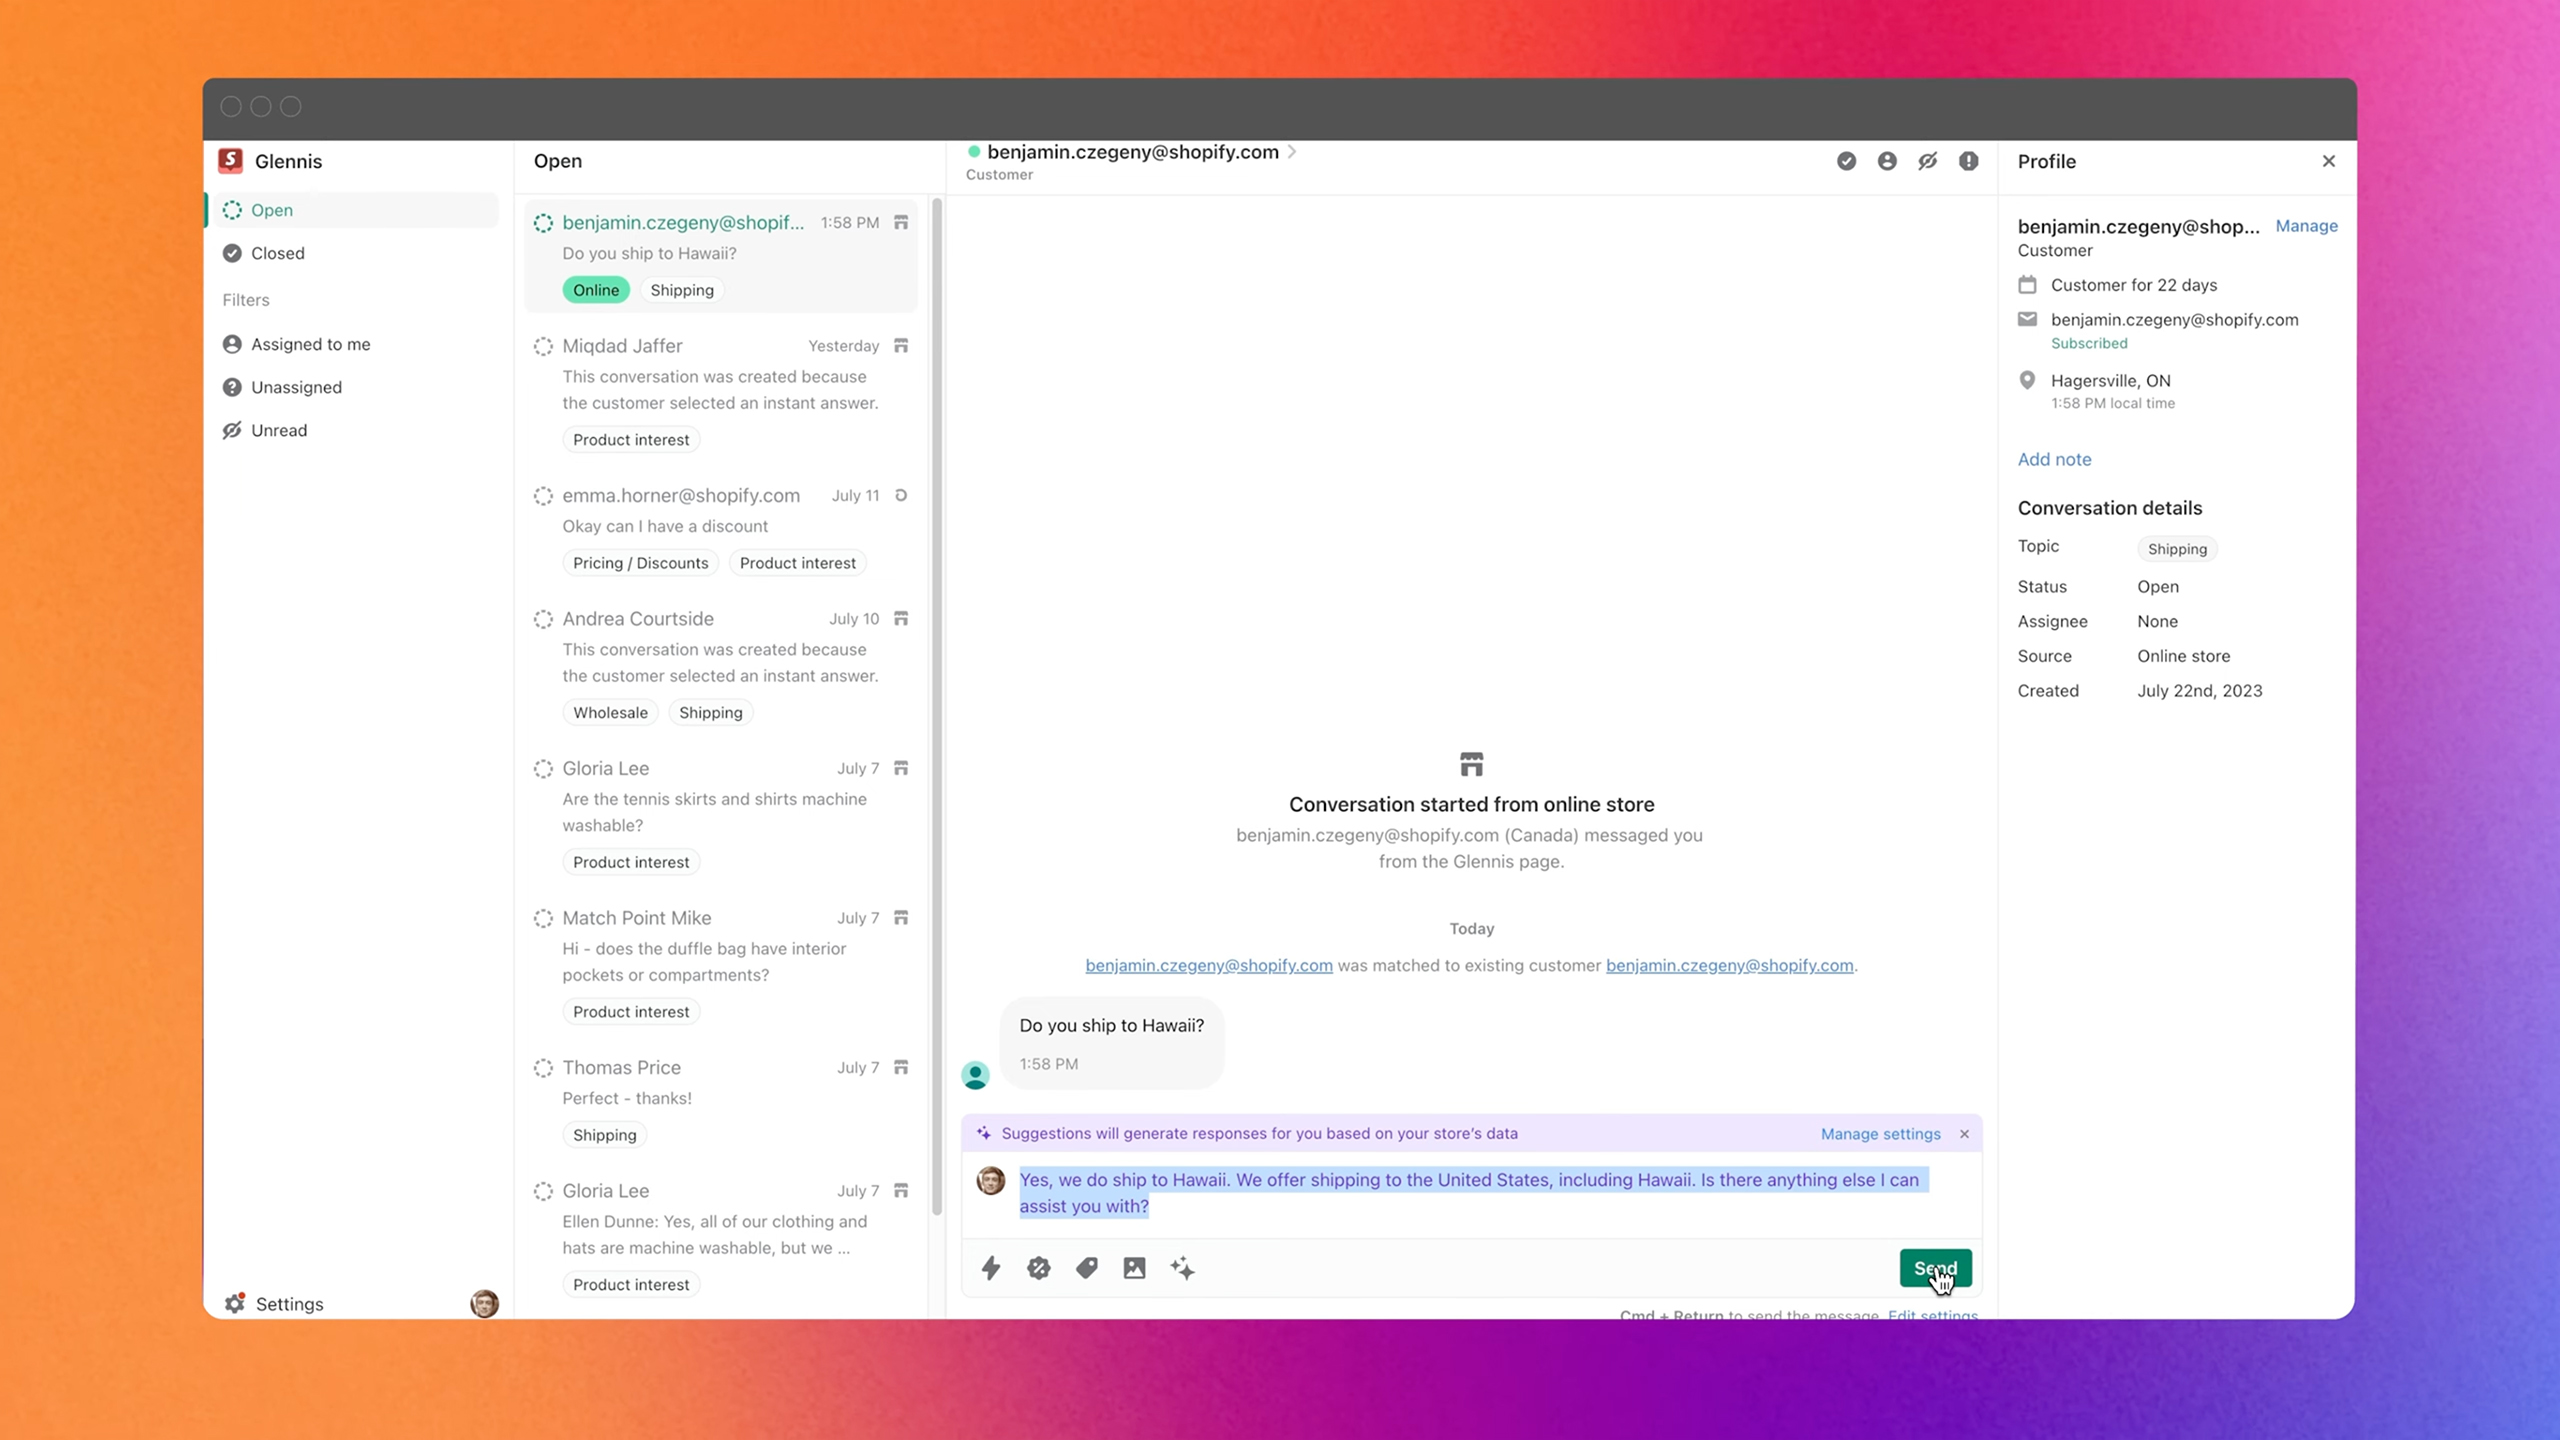Click the exclamation alert icon in header
The height and width of the screenshot is (1440, 2560).
pos(1968,161)
